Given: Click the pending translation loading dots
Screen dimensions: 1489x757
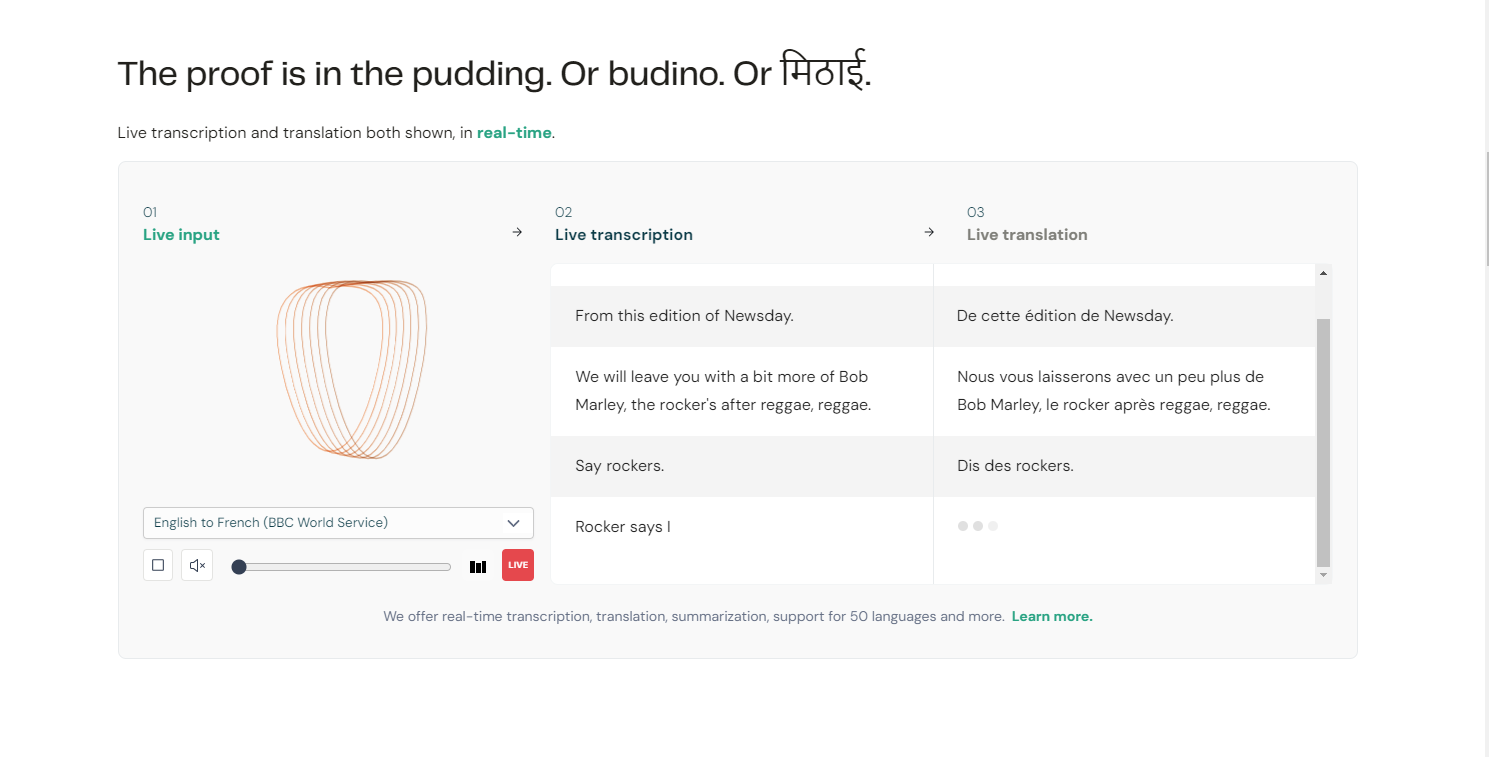Looking at the screenshot, I should (x=977, y=526).
